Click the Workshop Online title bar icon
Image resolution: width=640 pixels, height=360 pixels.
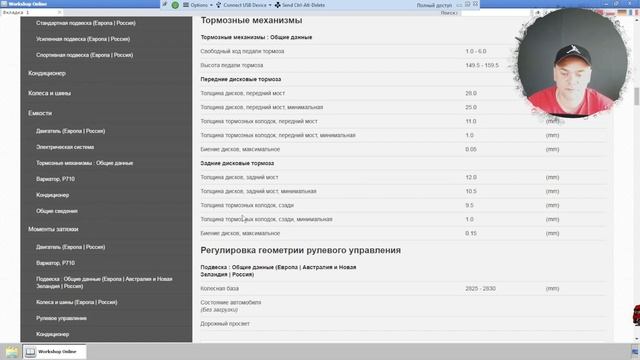pyautogui.click(x=4, y=4)
